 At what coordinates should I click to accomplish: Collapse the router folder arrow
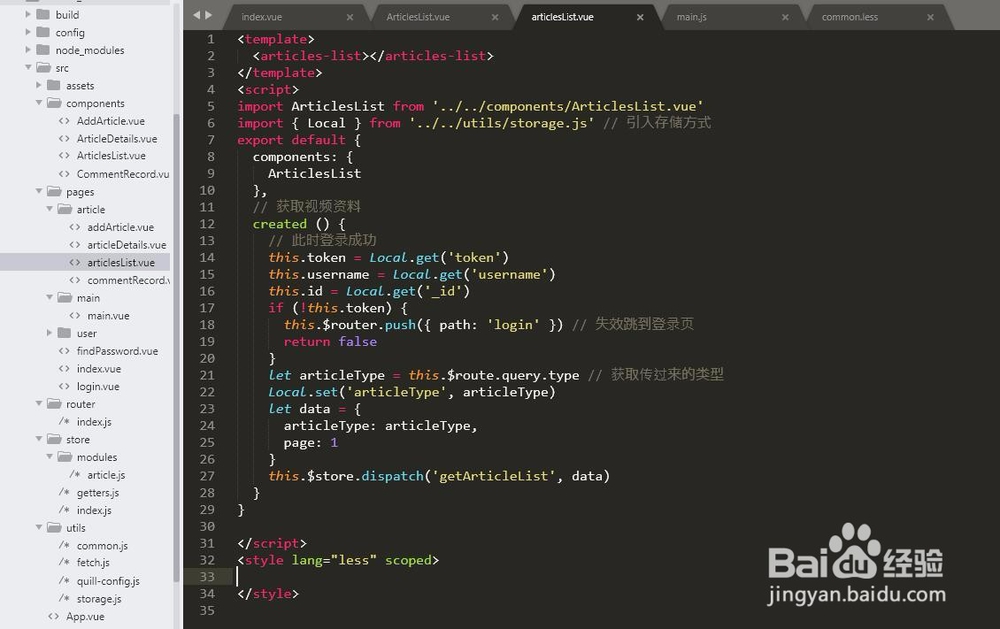pos(38,404)
